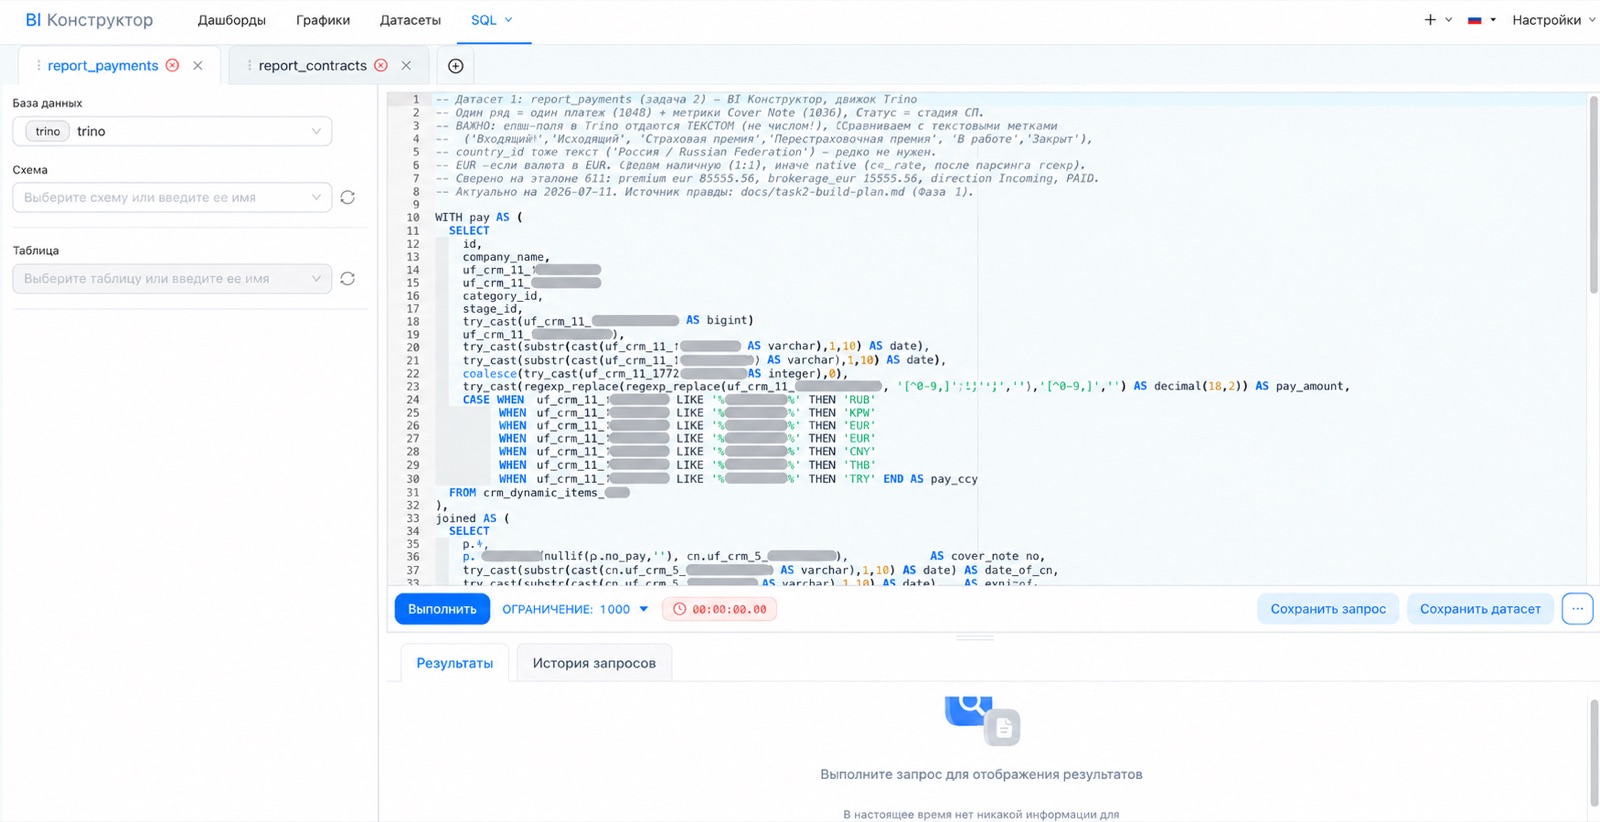
Task: Click the red error icon on report_payments tab
Action: (x=173, y=65)
